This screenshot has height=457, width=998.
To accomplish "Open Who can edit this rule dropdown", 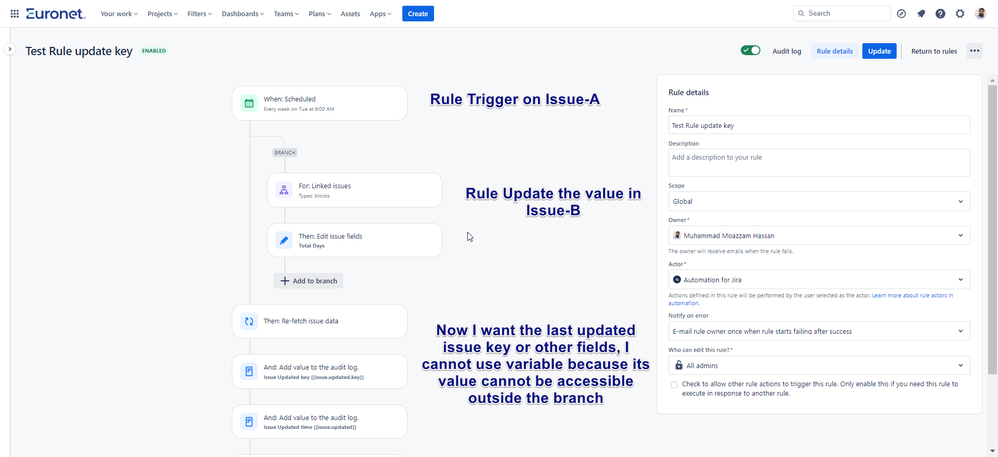I will (819, 365).
